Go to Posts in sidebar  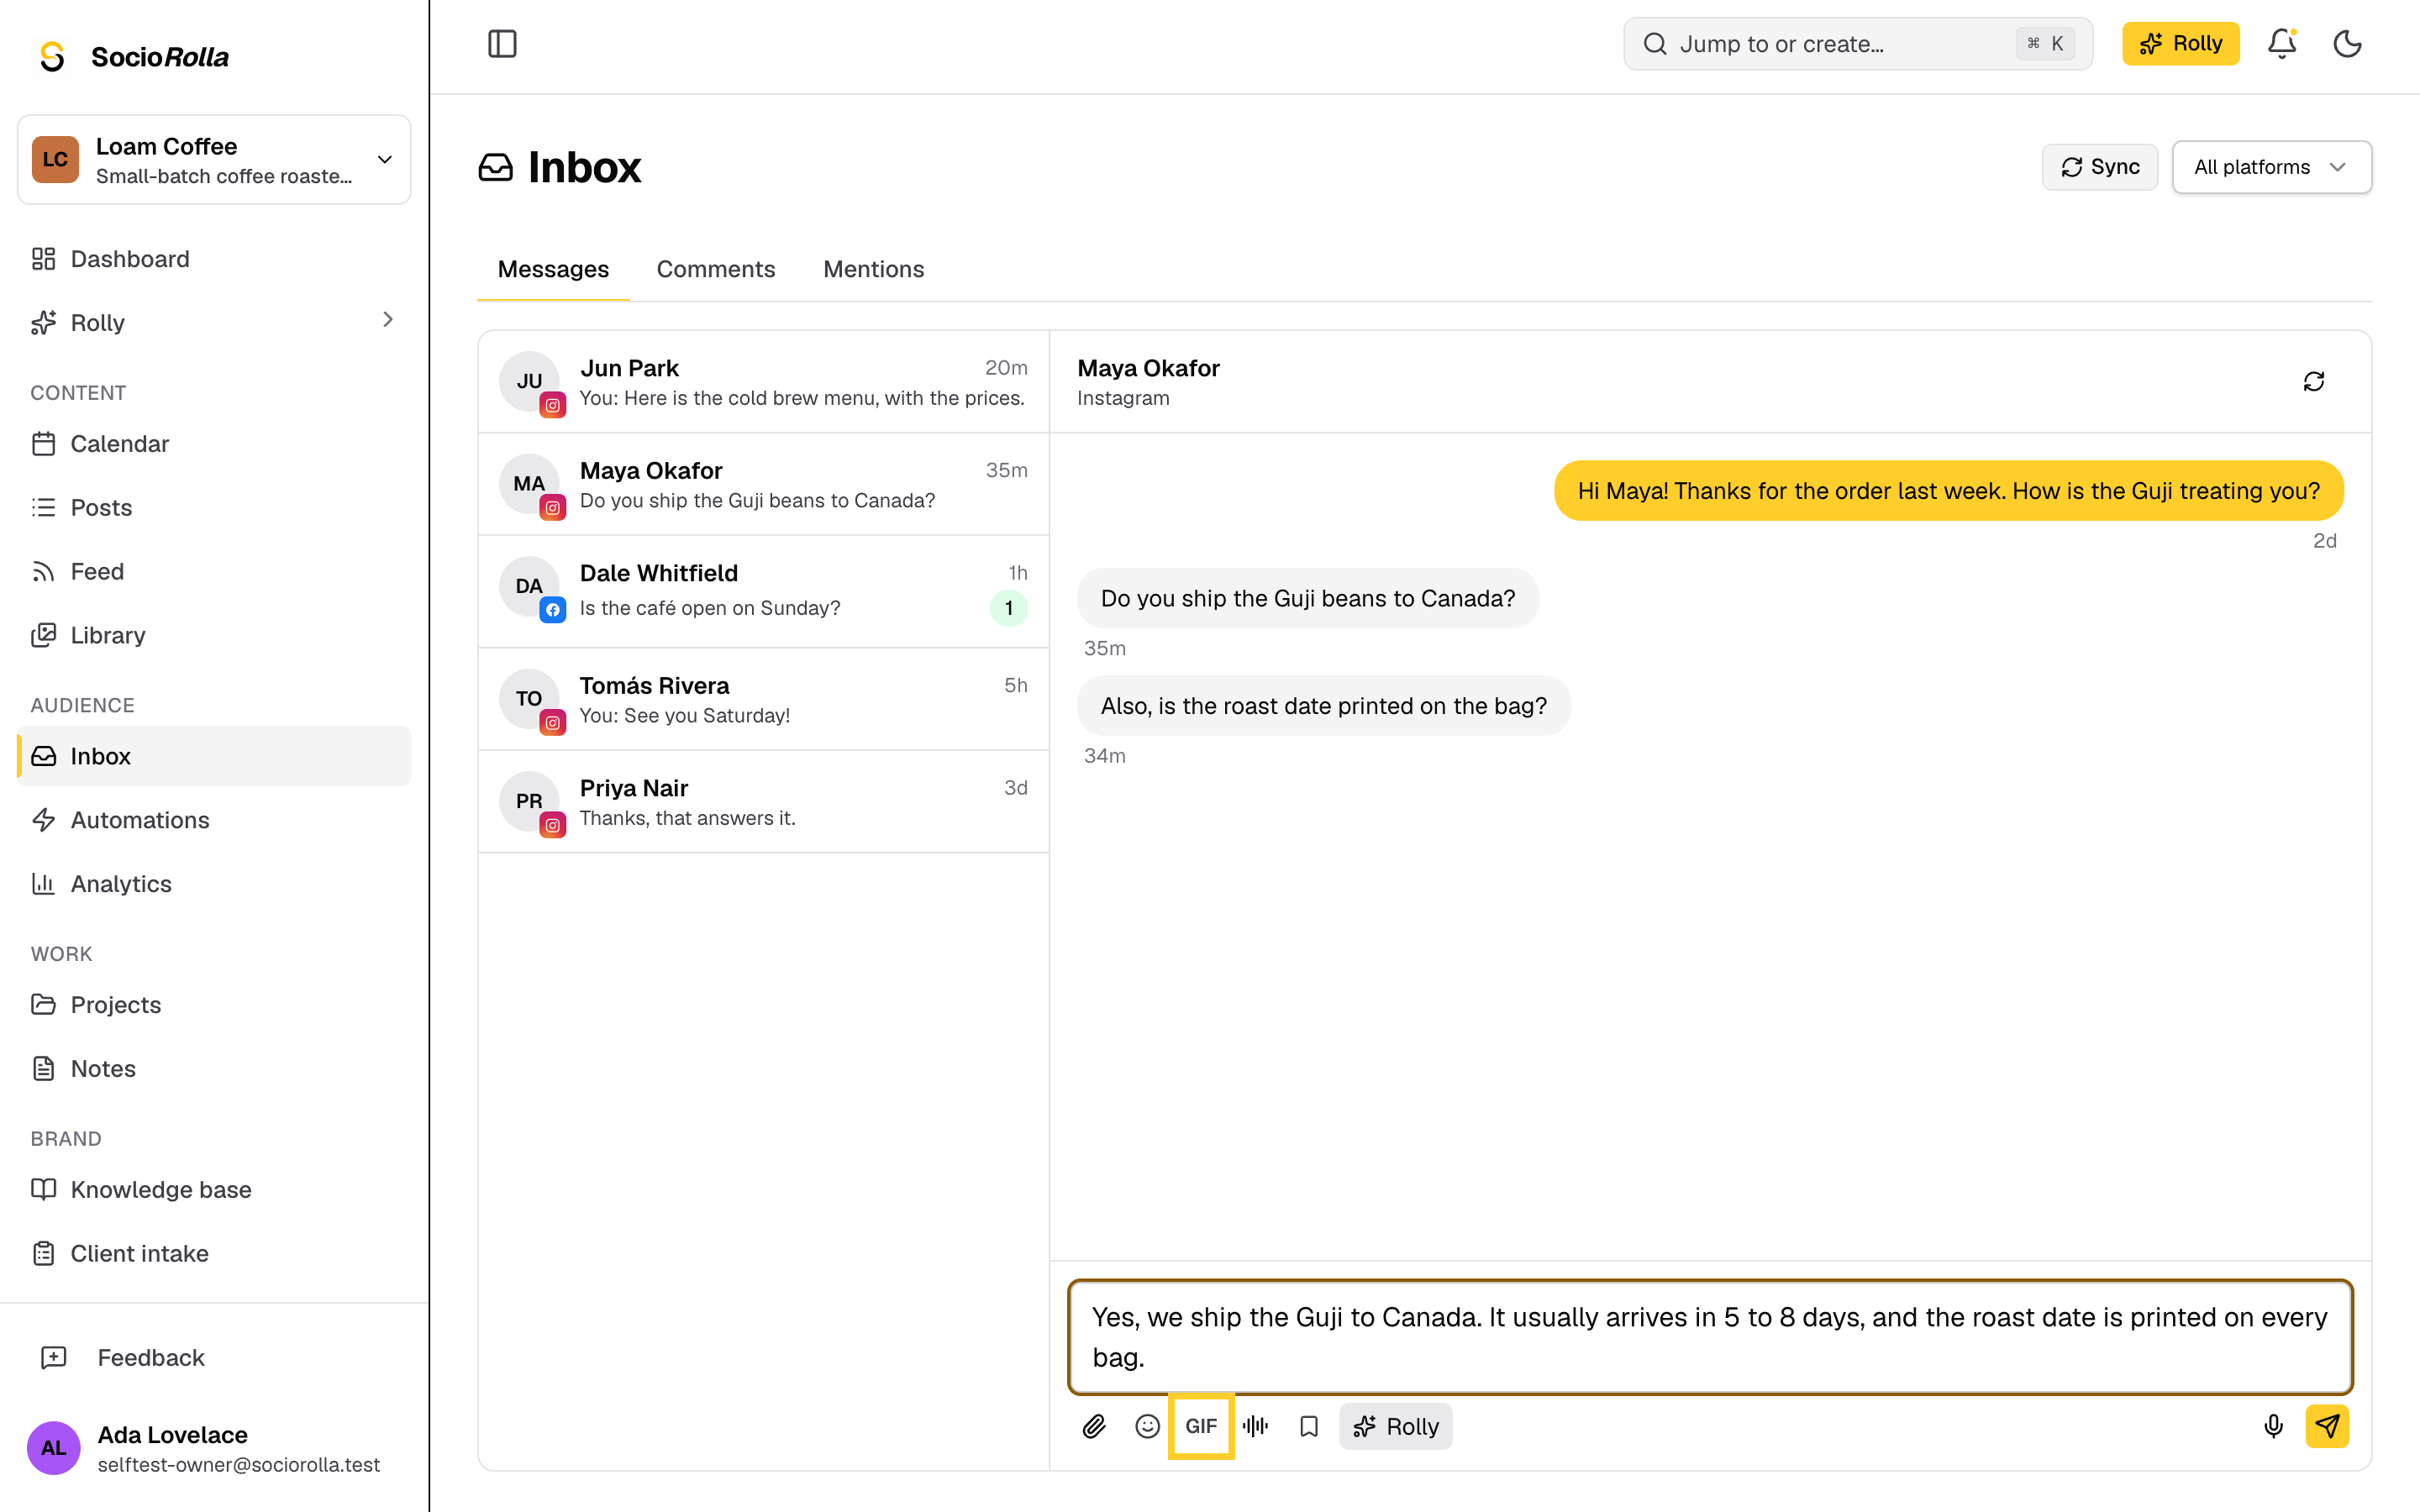tap(214, 508)
